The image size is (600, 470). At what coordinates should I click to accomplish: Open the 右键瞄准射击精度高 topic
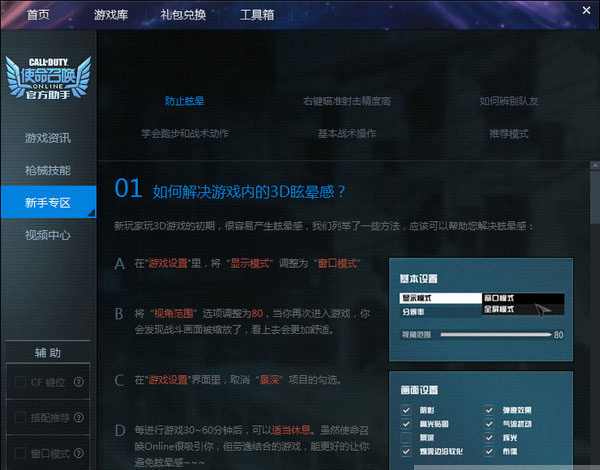click(347, 101)
